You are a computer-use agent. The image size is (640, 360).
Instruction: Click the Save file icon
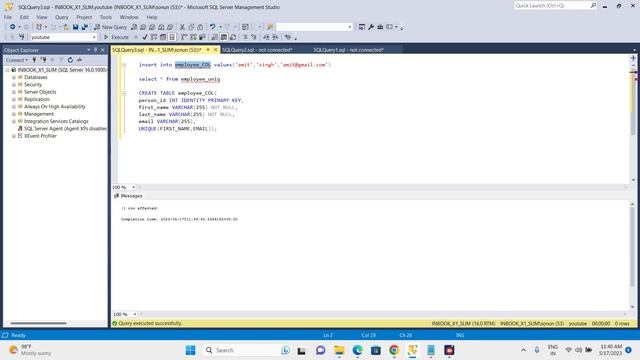click(76, 27)
